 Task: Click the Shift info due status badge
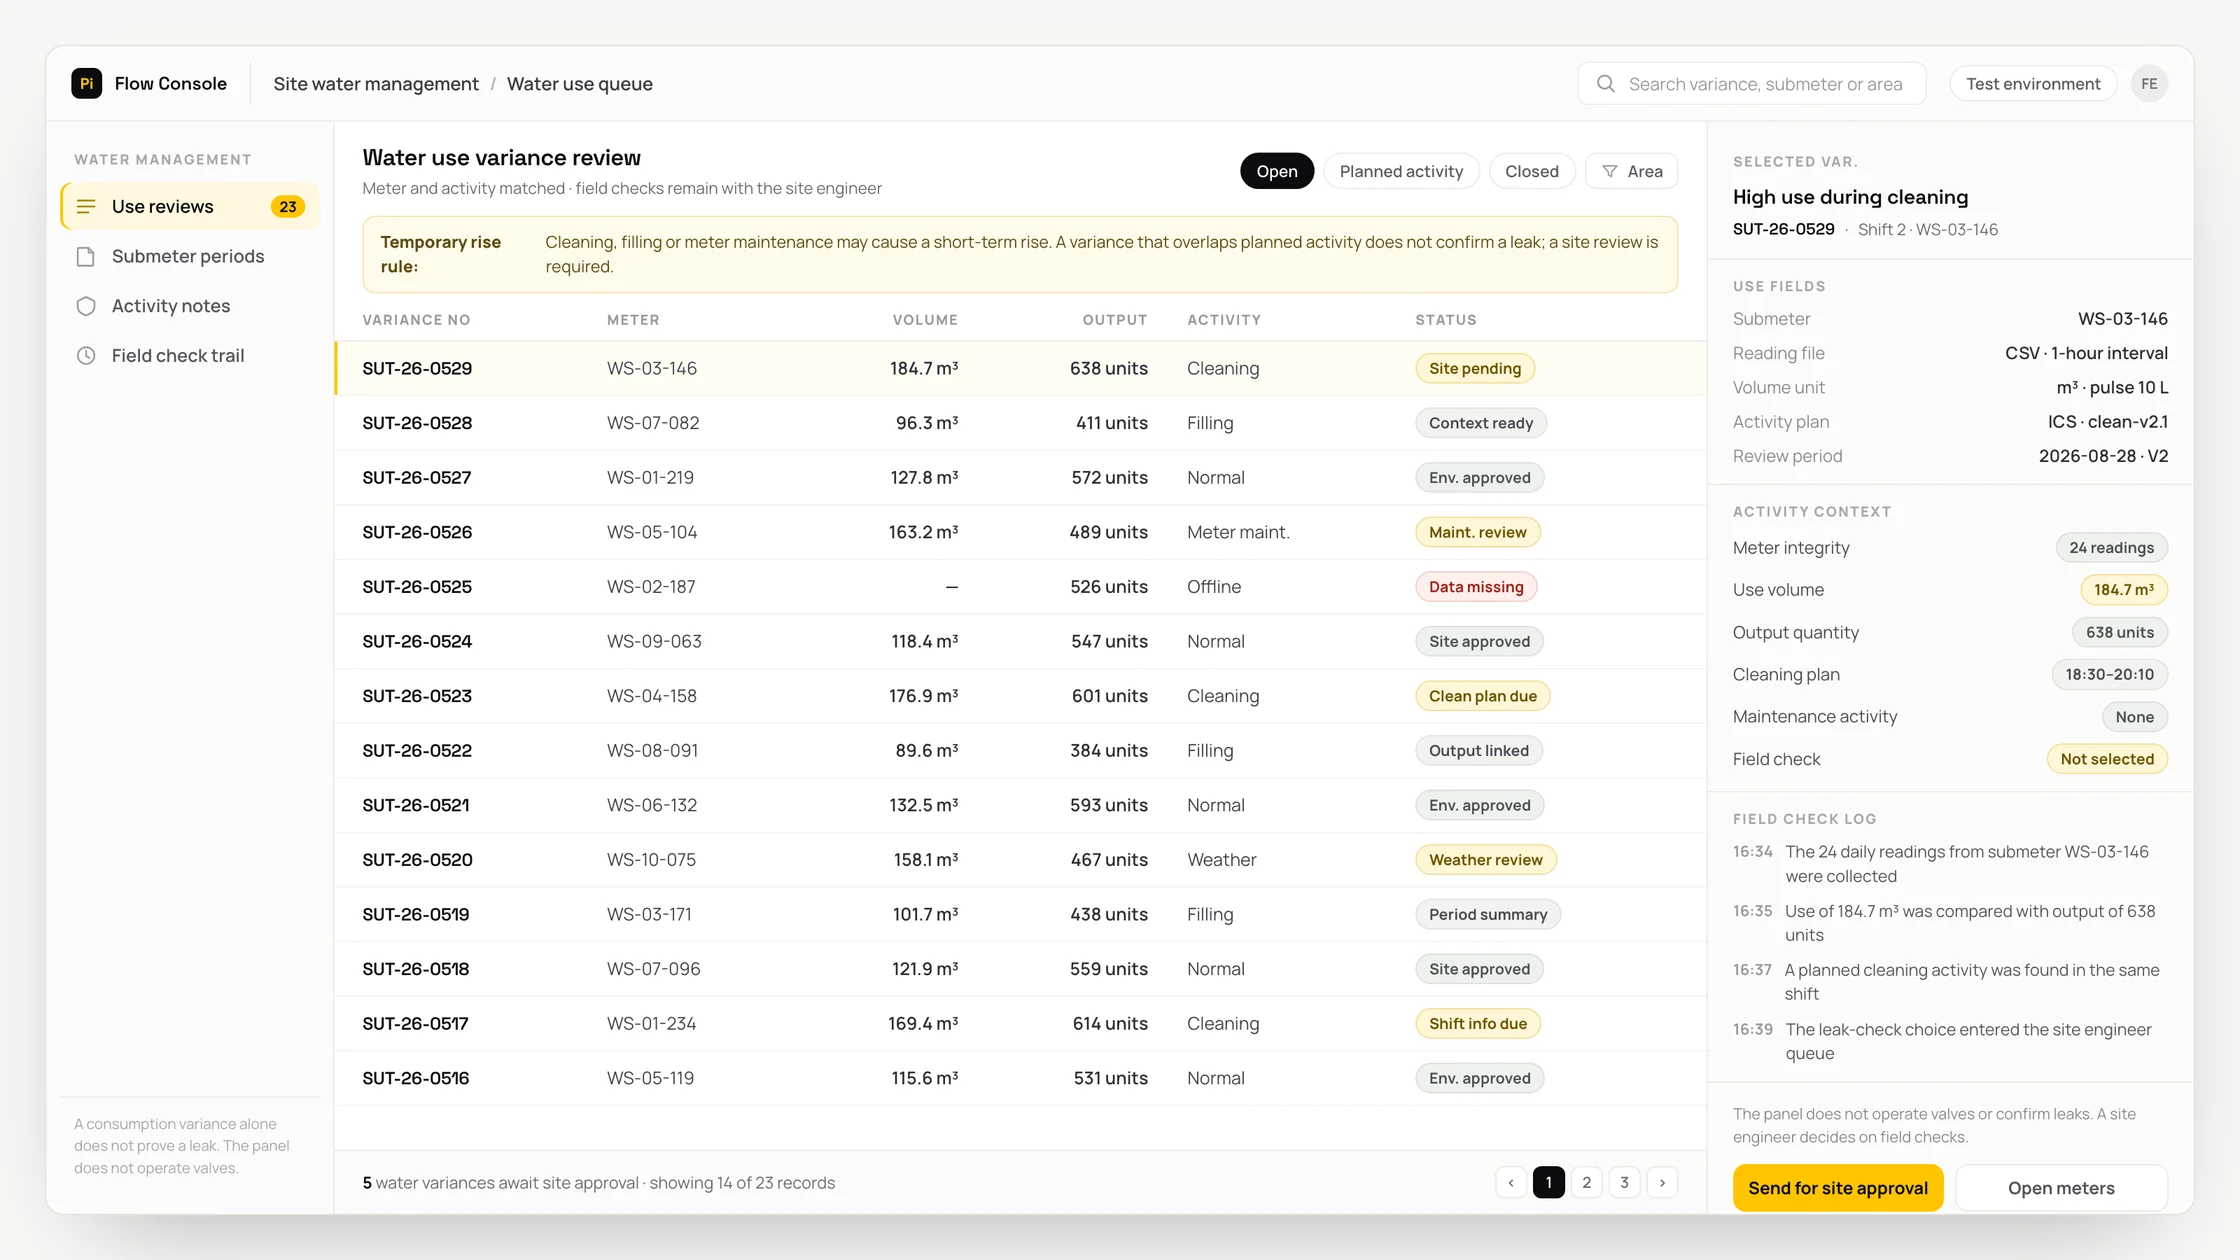tap(1478, 1024)
